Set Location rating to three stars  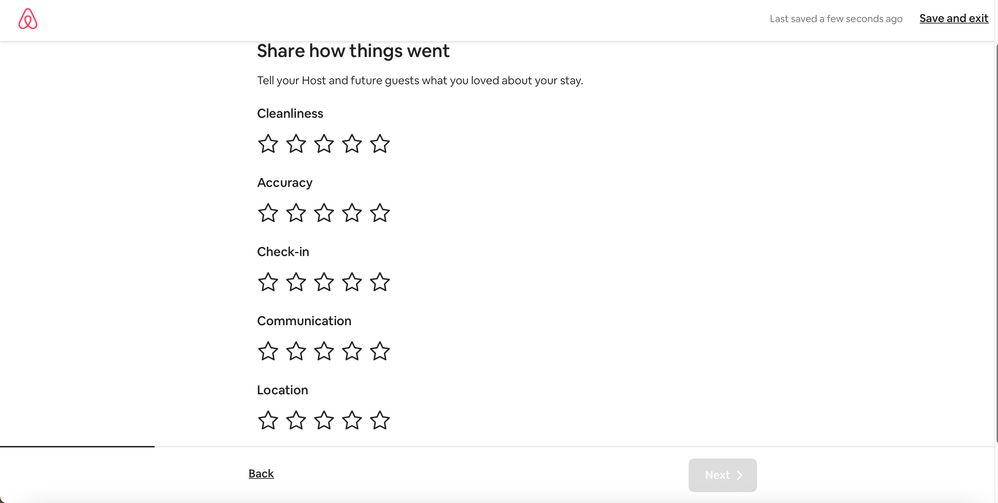click(324, 420)
